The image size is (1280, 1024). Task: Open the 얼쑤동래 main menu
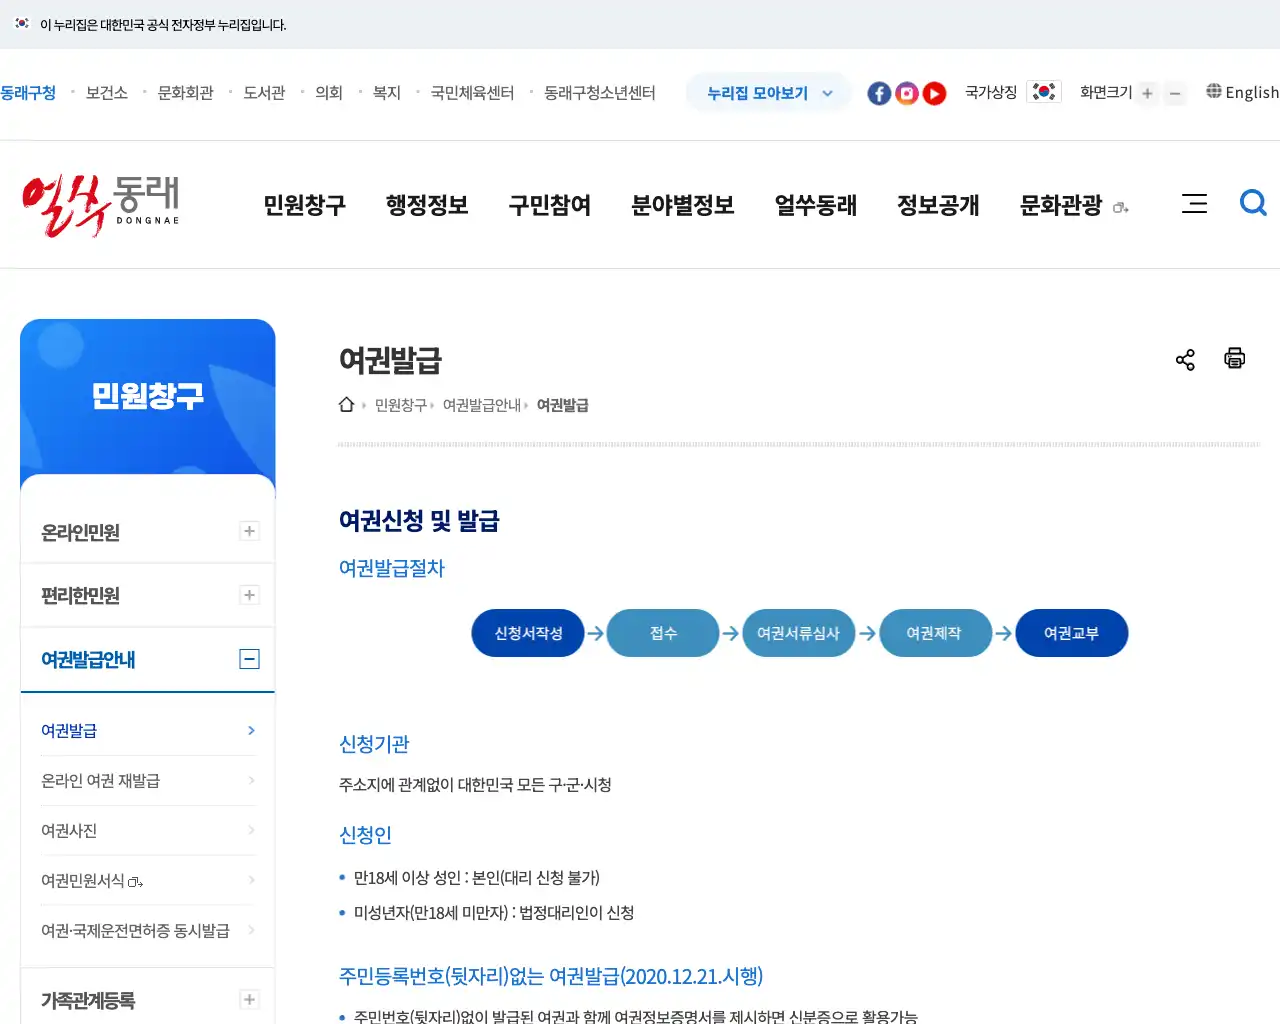point(816,205)
